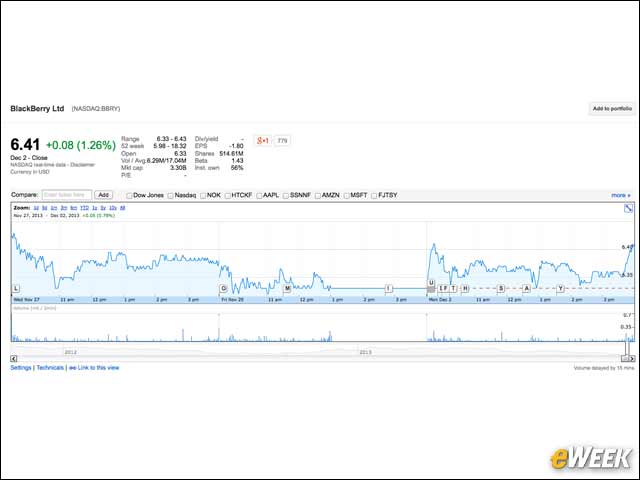640x480 pixels.
Task: Enable the HTCKF comparison checkbox
Action: point(228,196)
